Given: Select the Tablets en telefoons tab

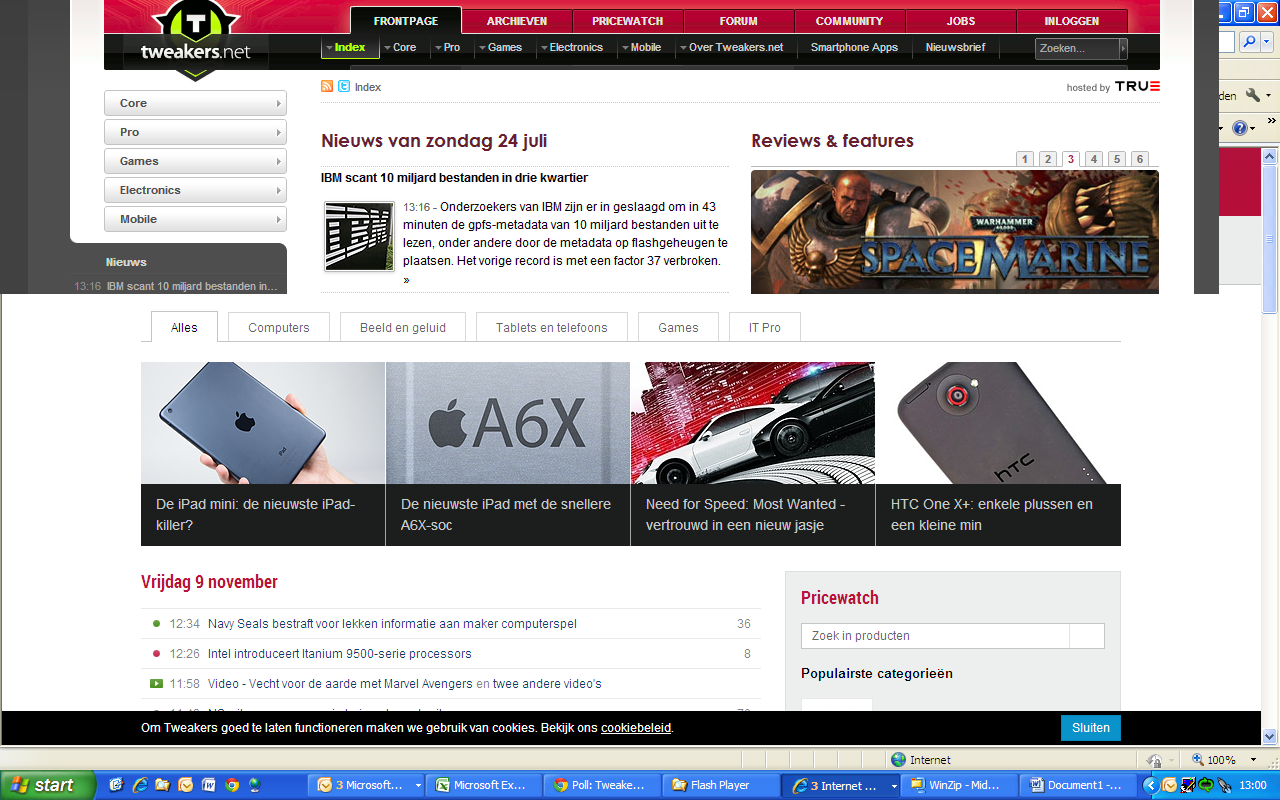Looking at the screenshot, I should tap(552, 327).
